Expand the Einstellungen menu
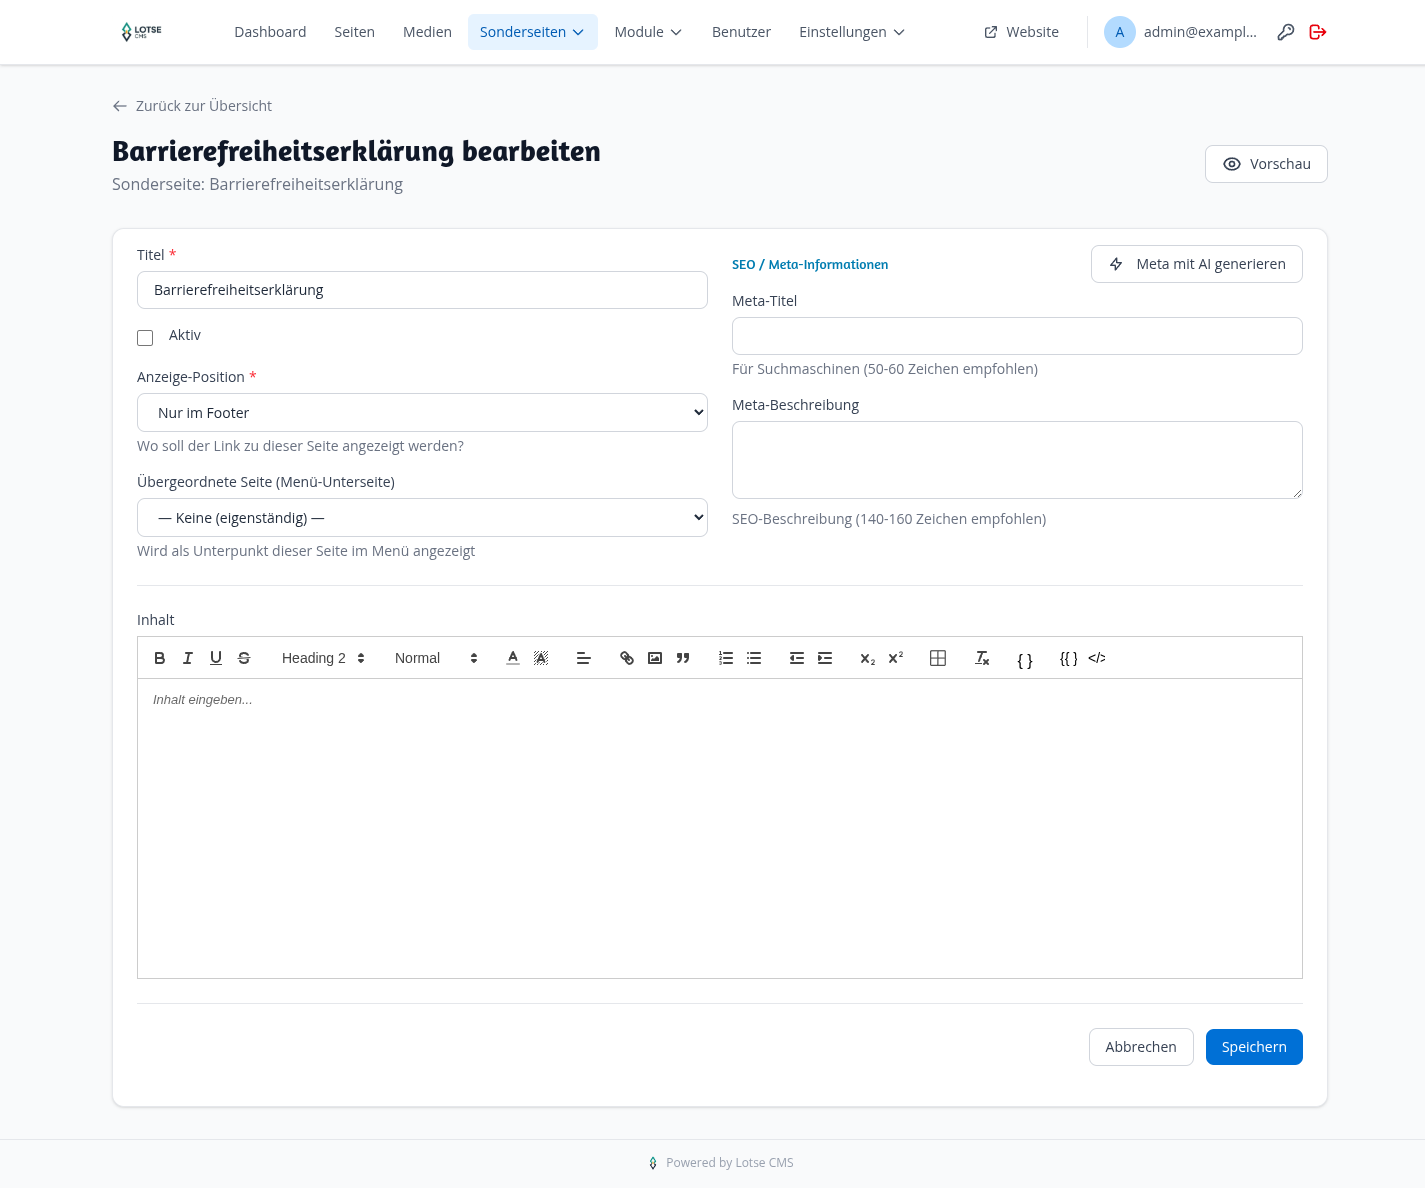This screenshot has height=1188, width=1425. [x=852, y=32]
